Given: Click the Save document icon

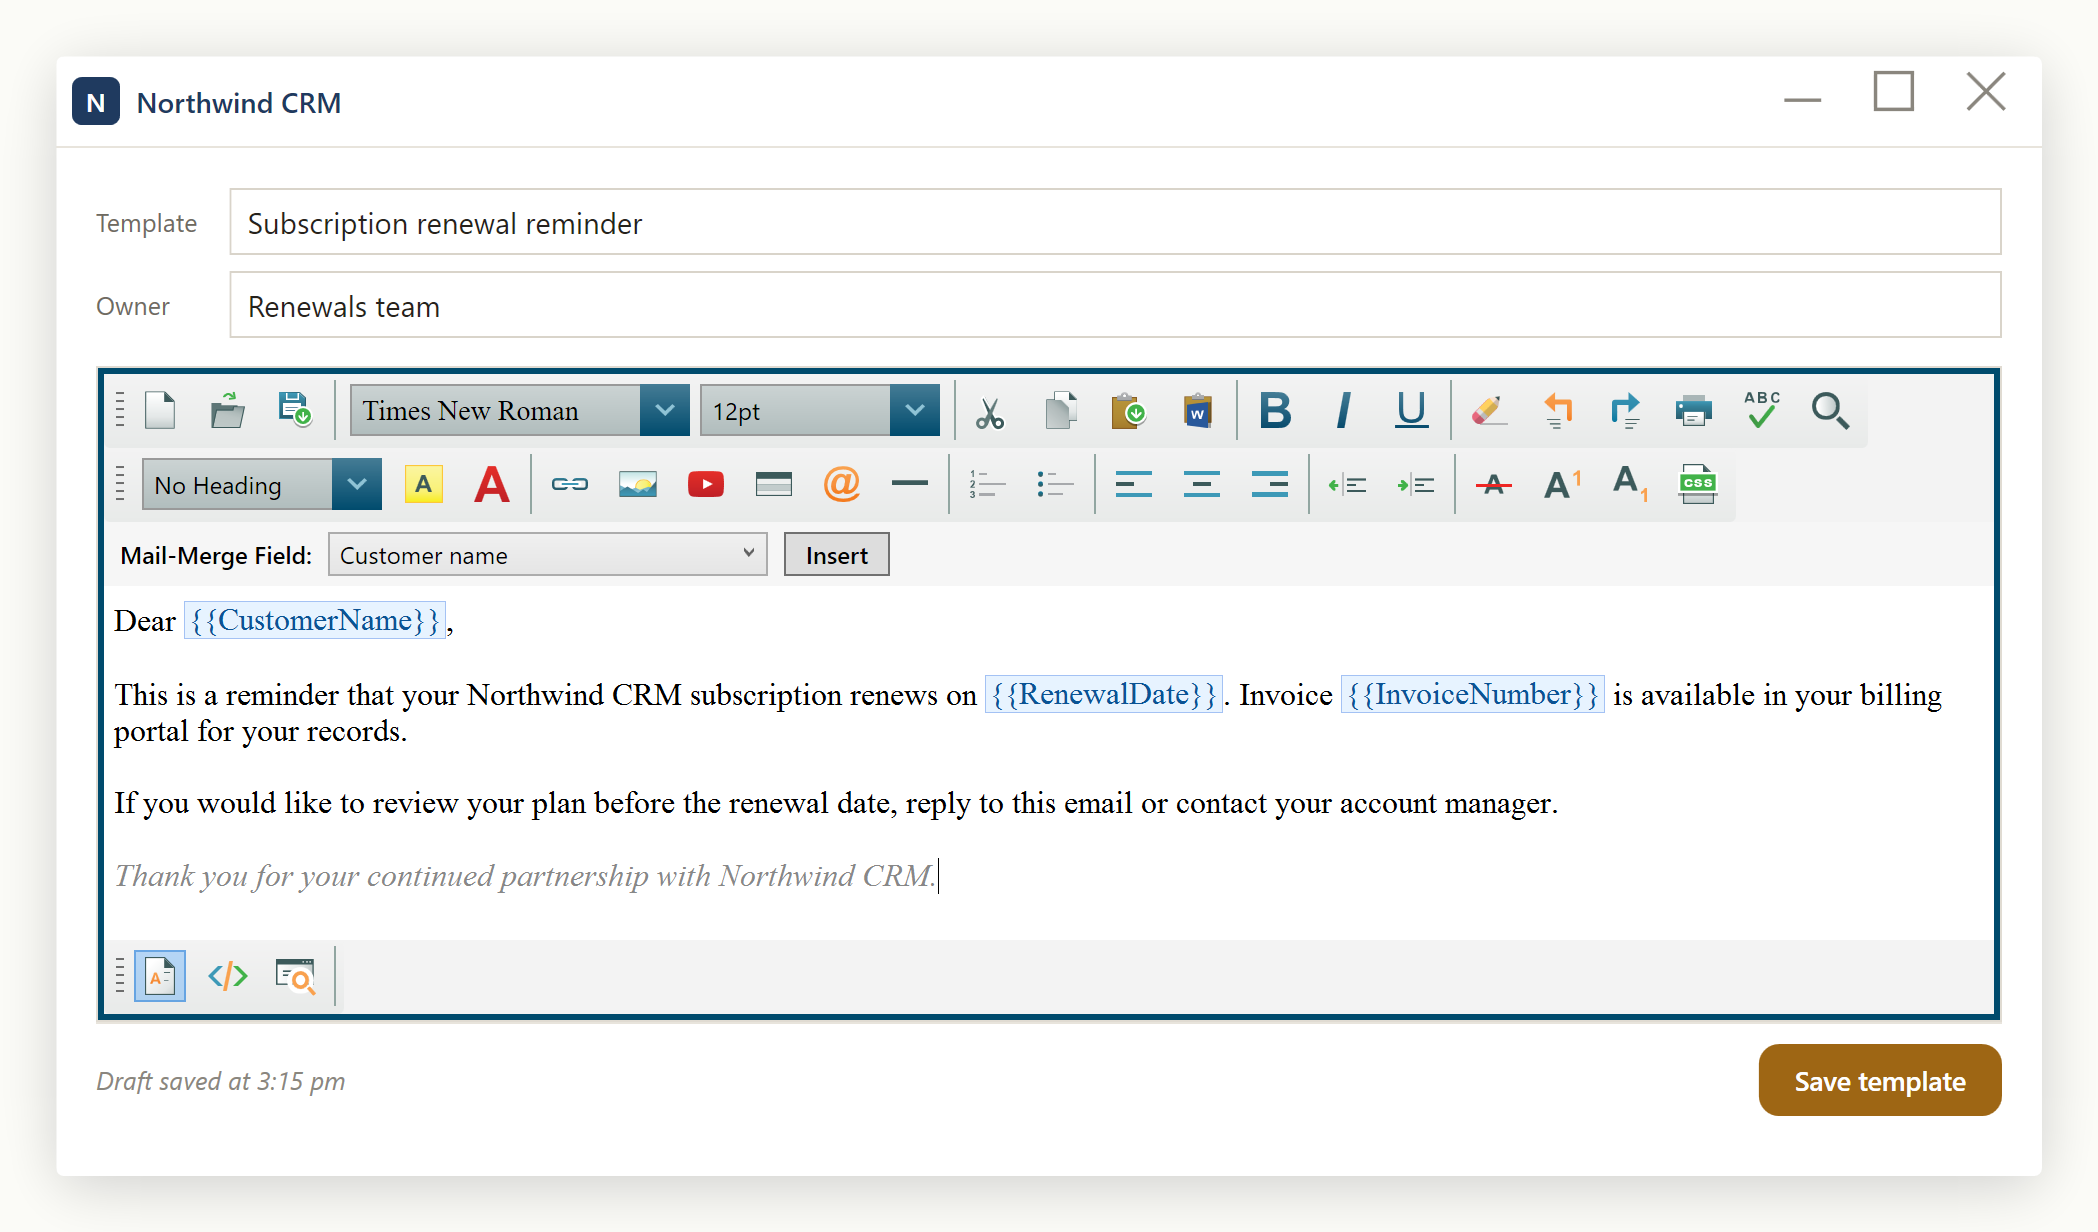Looking at the screenshot, I should coord(295,410).
